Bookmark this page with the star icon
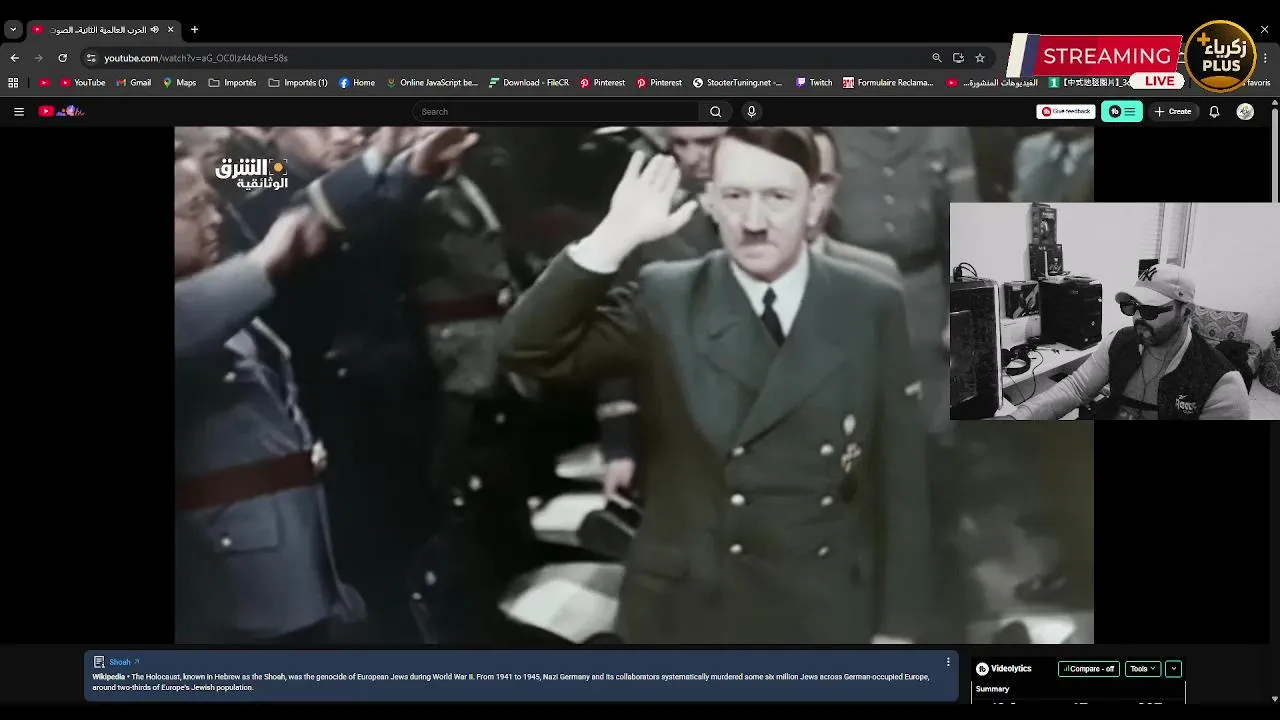 tap(980, 58)
